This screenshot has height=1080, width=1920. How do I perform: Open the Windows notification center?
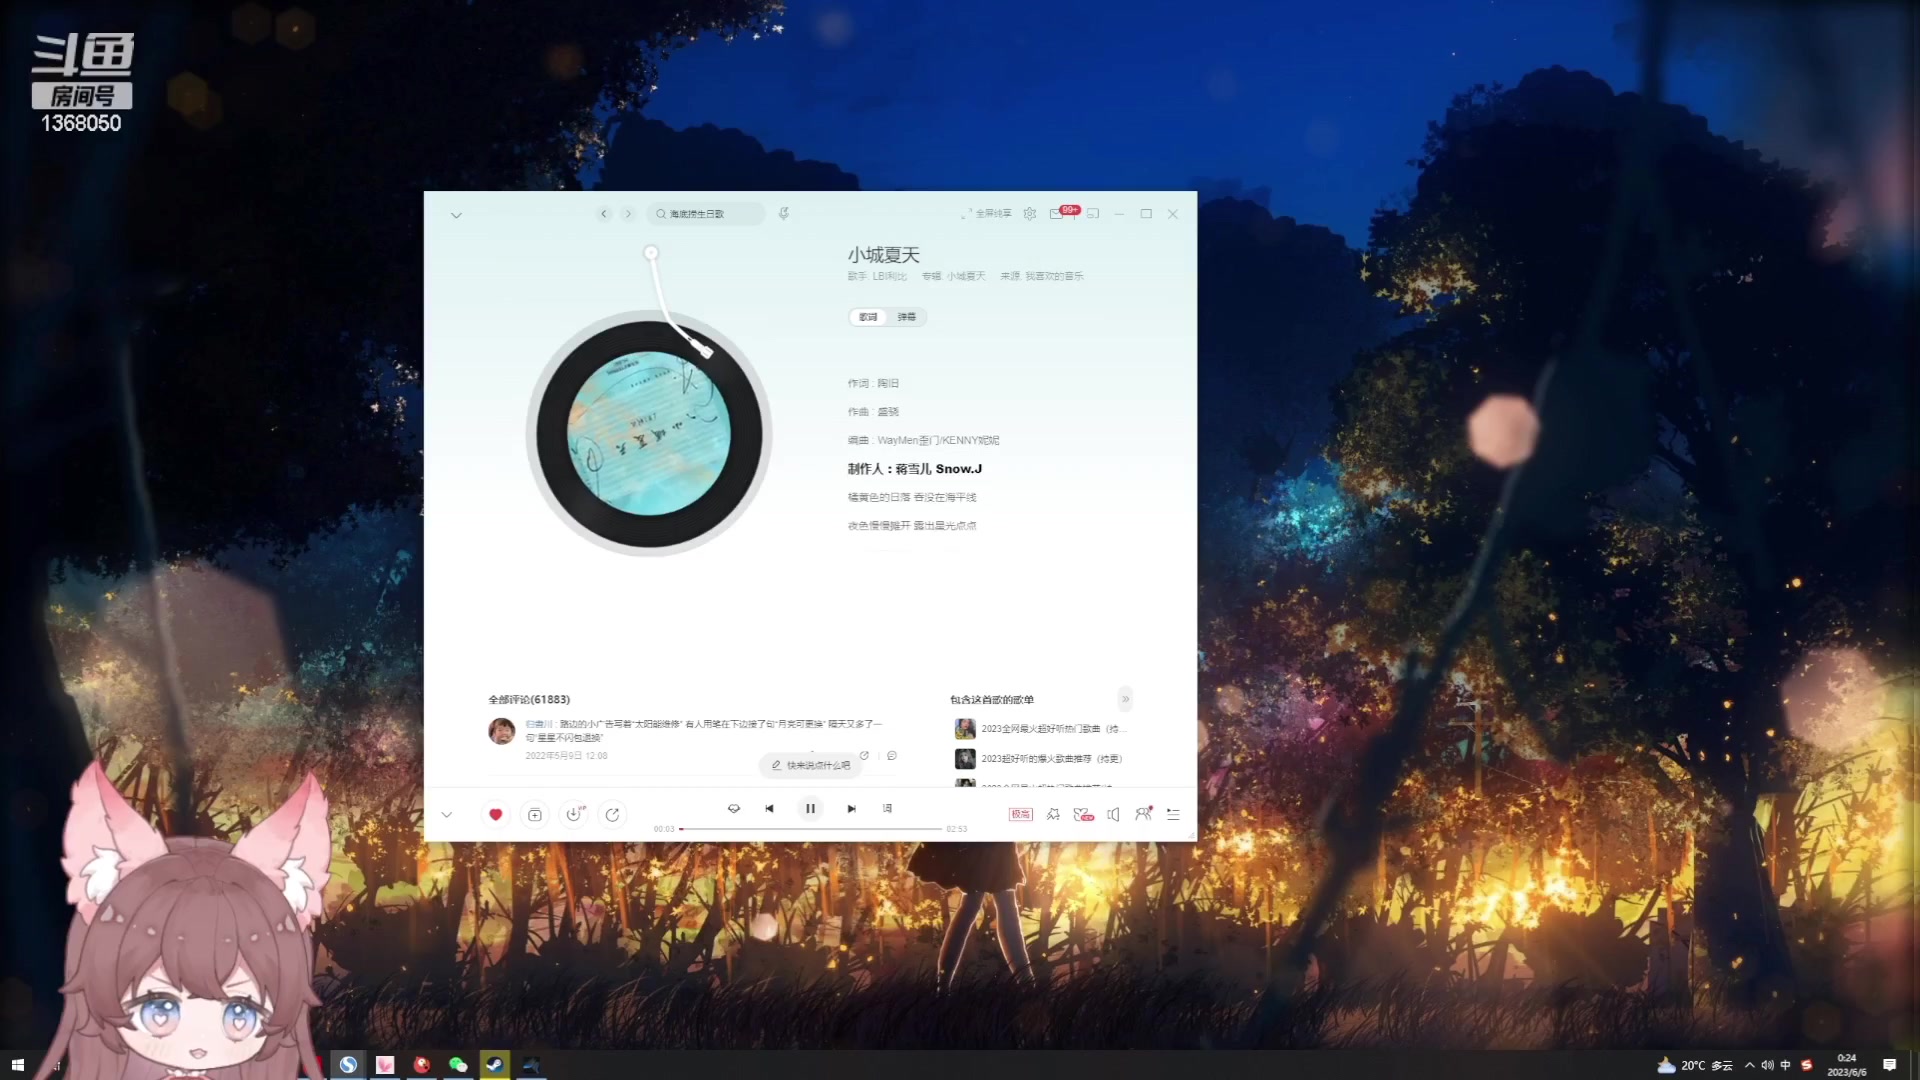pos(1889,1065)
